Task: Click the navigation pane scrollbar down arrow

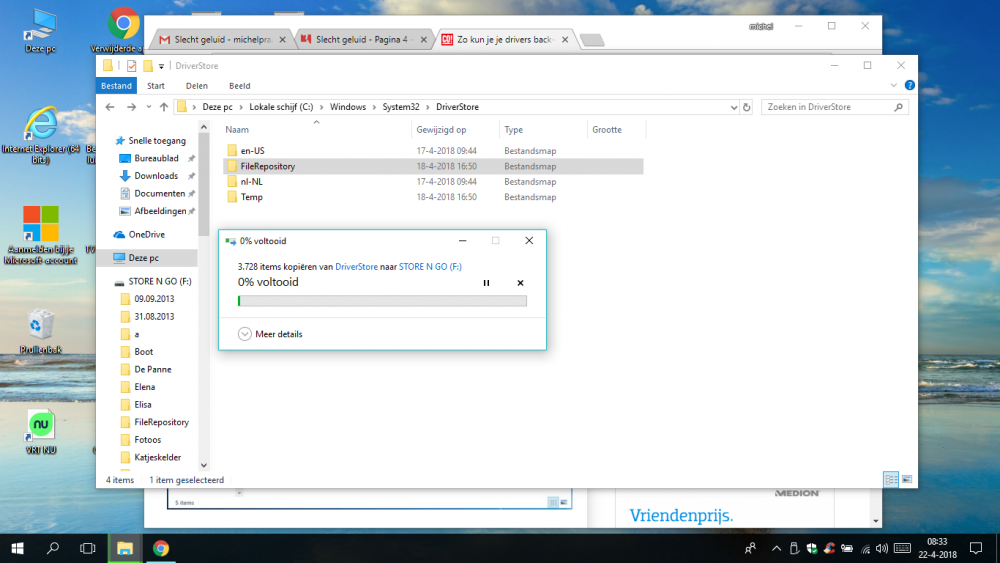Action: tap(204, 466)
